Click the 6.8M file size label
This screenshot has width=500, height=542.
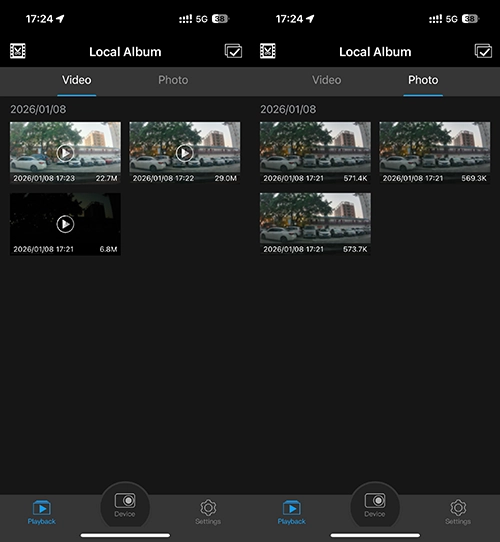tap(109, 249)
